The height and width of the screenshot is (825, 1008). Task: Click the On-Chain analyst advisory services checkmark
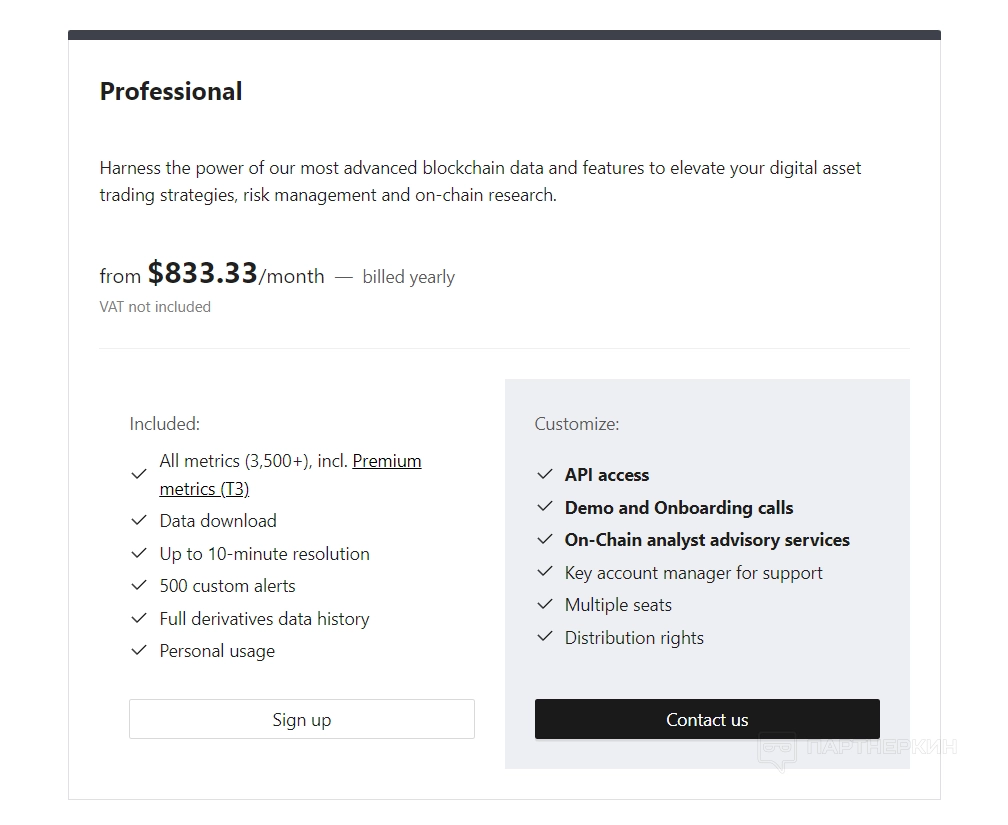click(x=545, y=540)
